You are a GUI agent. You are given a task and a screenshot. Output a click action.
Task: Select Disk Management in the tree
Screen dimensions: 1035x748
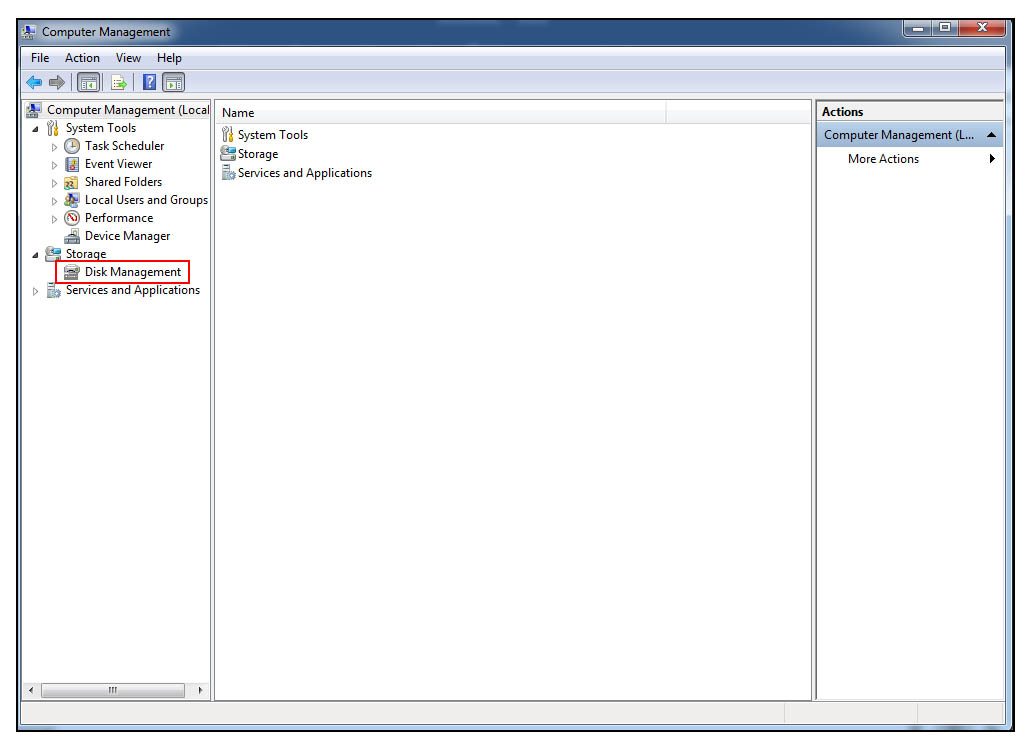(x=133, y=272)
